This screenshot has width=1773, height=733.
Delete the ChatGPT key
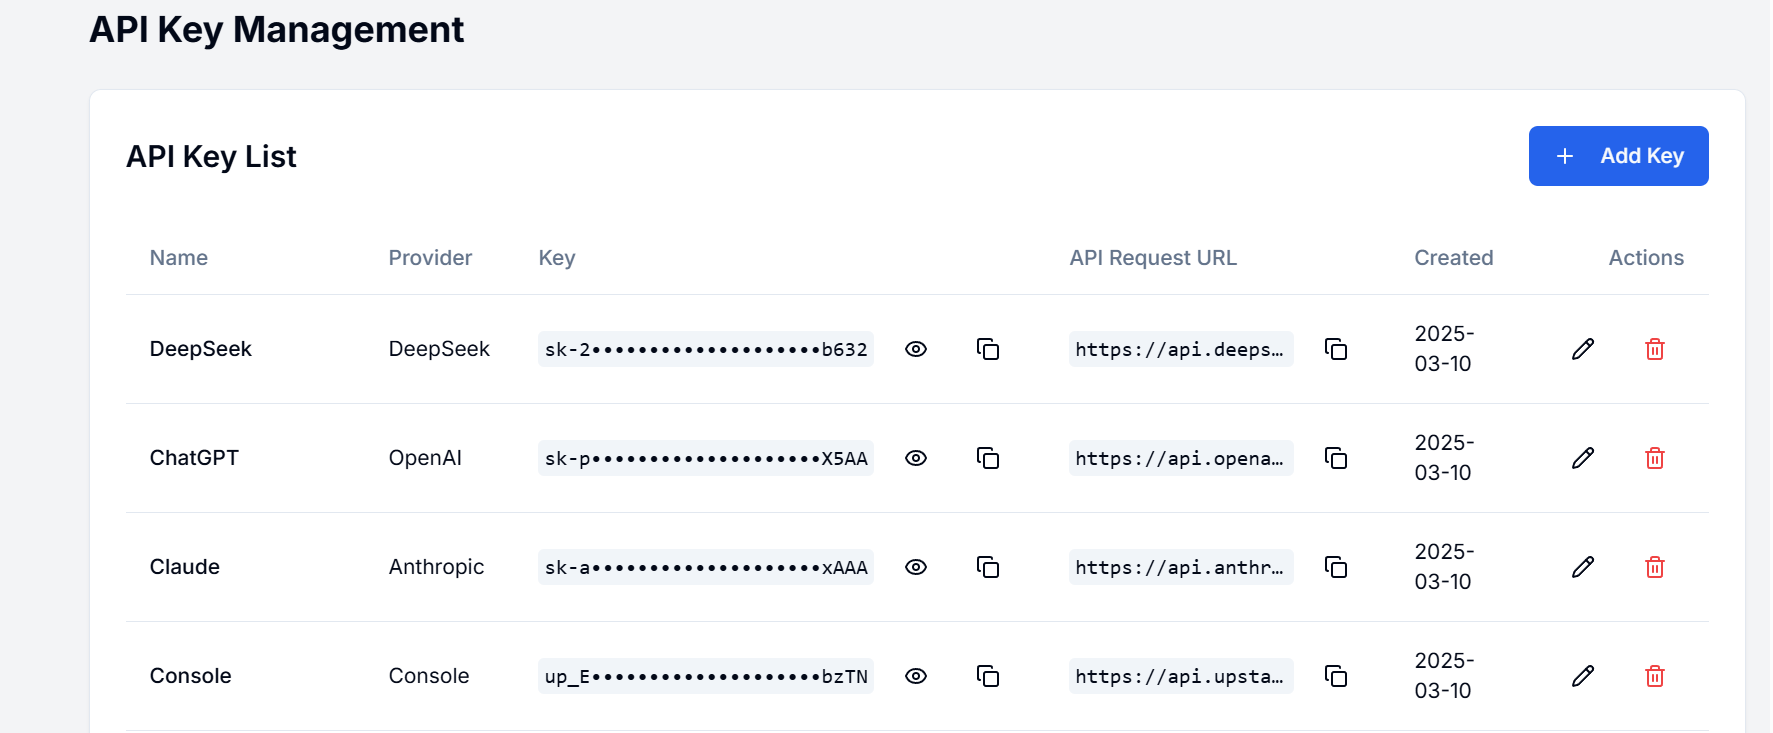coord(1655,458)
